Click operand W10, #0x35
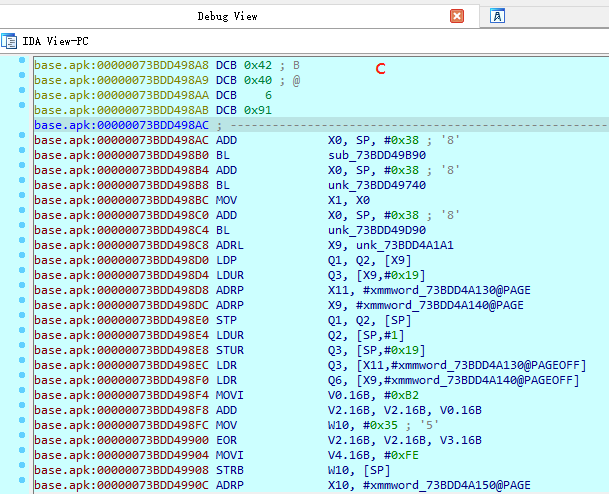 (363, 426)
